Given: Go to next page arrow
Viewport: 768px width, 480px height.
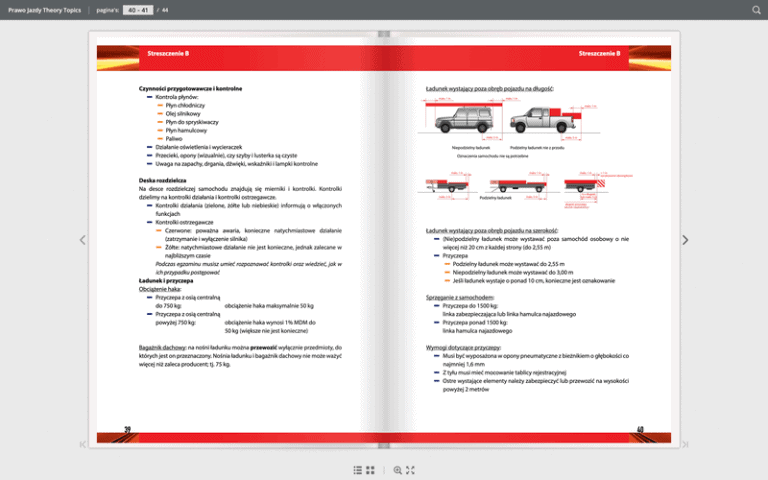Looking at the screenshot, I should [x=685, y=240].
